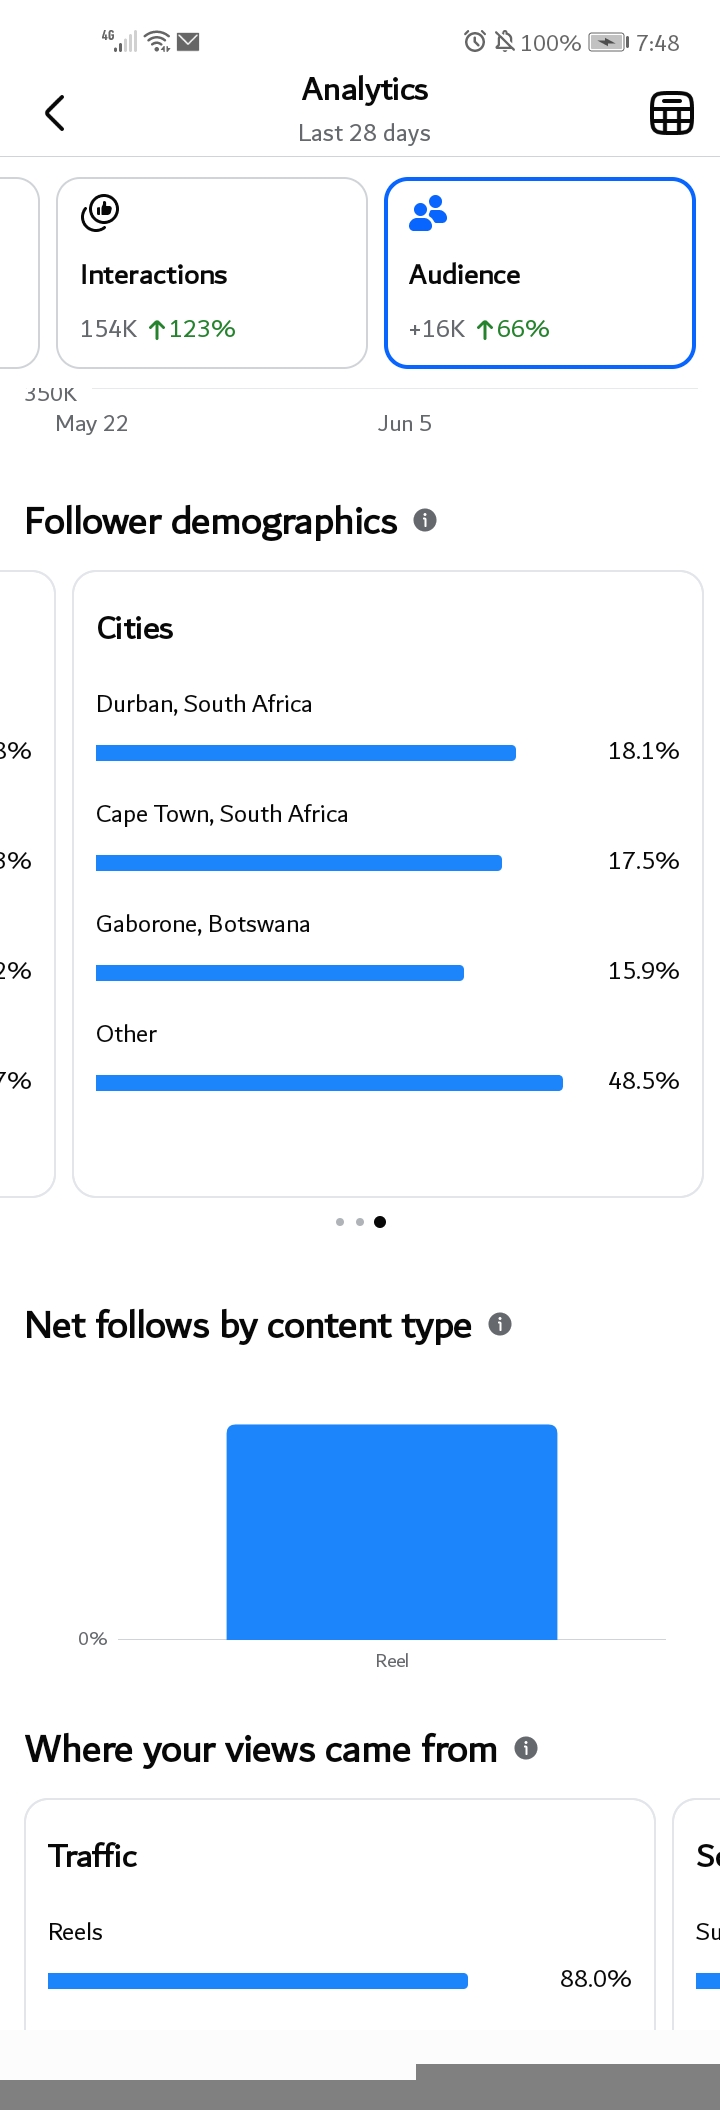Select the Interactions card
The width and height of the screenshot is (720, 2110).
pyautogui.click(x=212, y=273)
